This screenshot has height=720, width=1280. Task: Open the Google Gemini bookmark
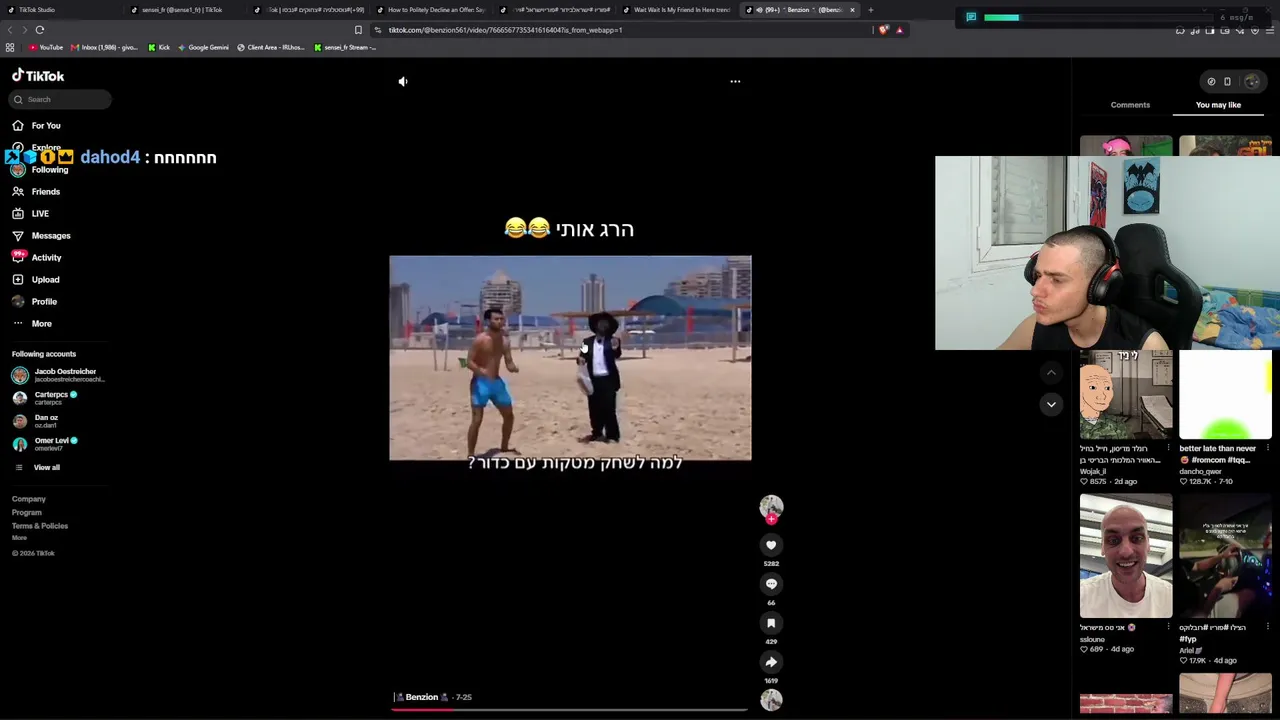(x=203, y=47)
